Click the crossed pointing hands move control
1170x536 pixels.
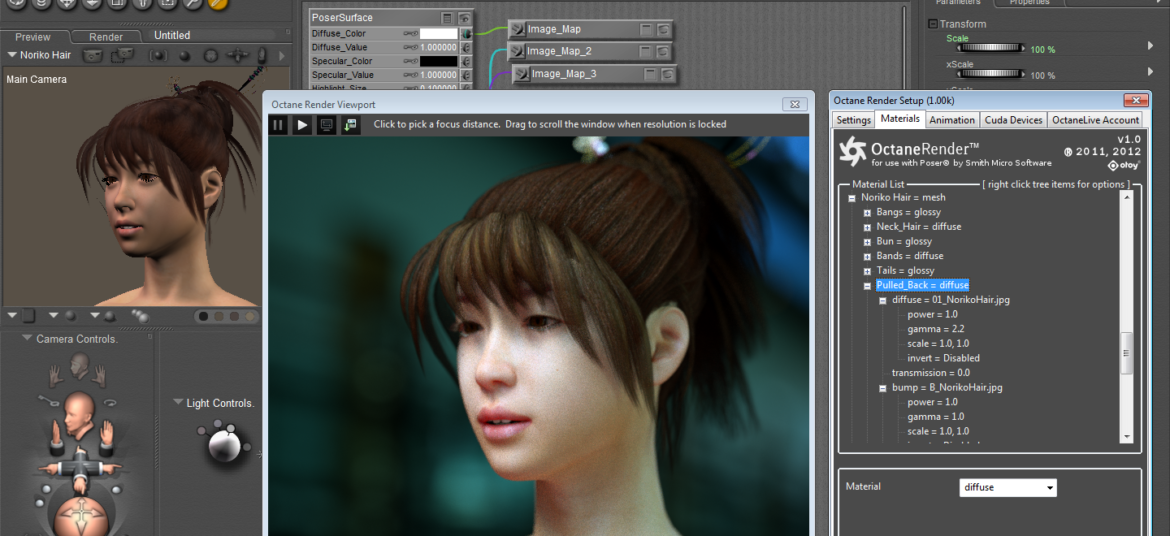point(78,469)
